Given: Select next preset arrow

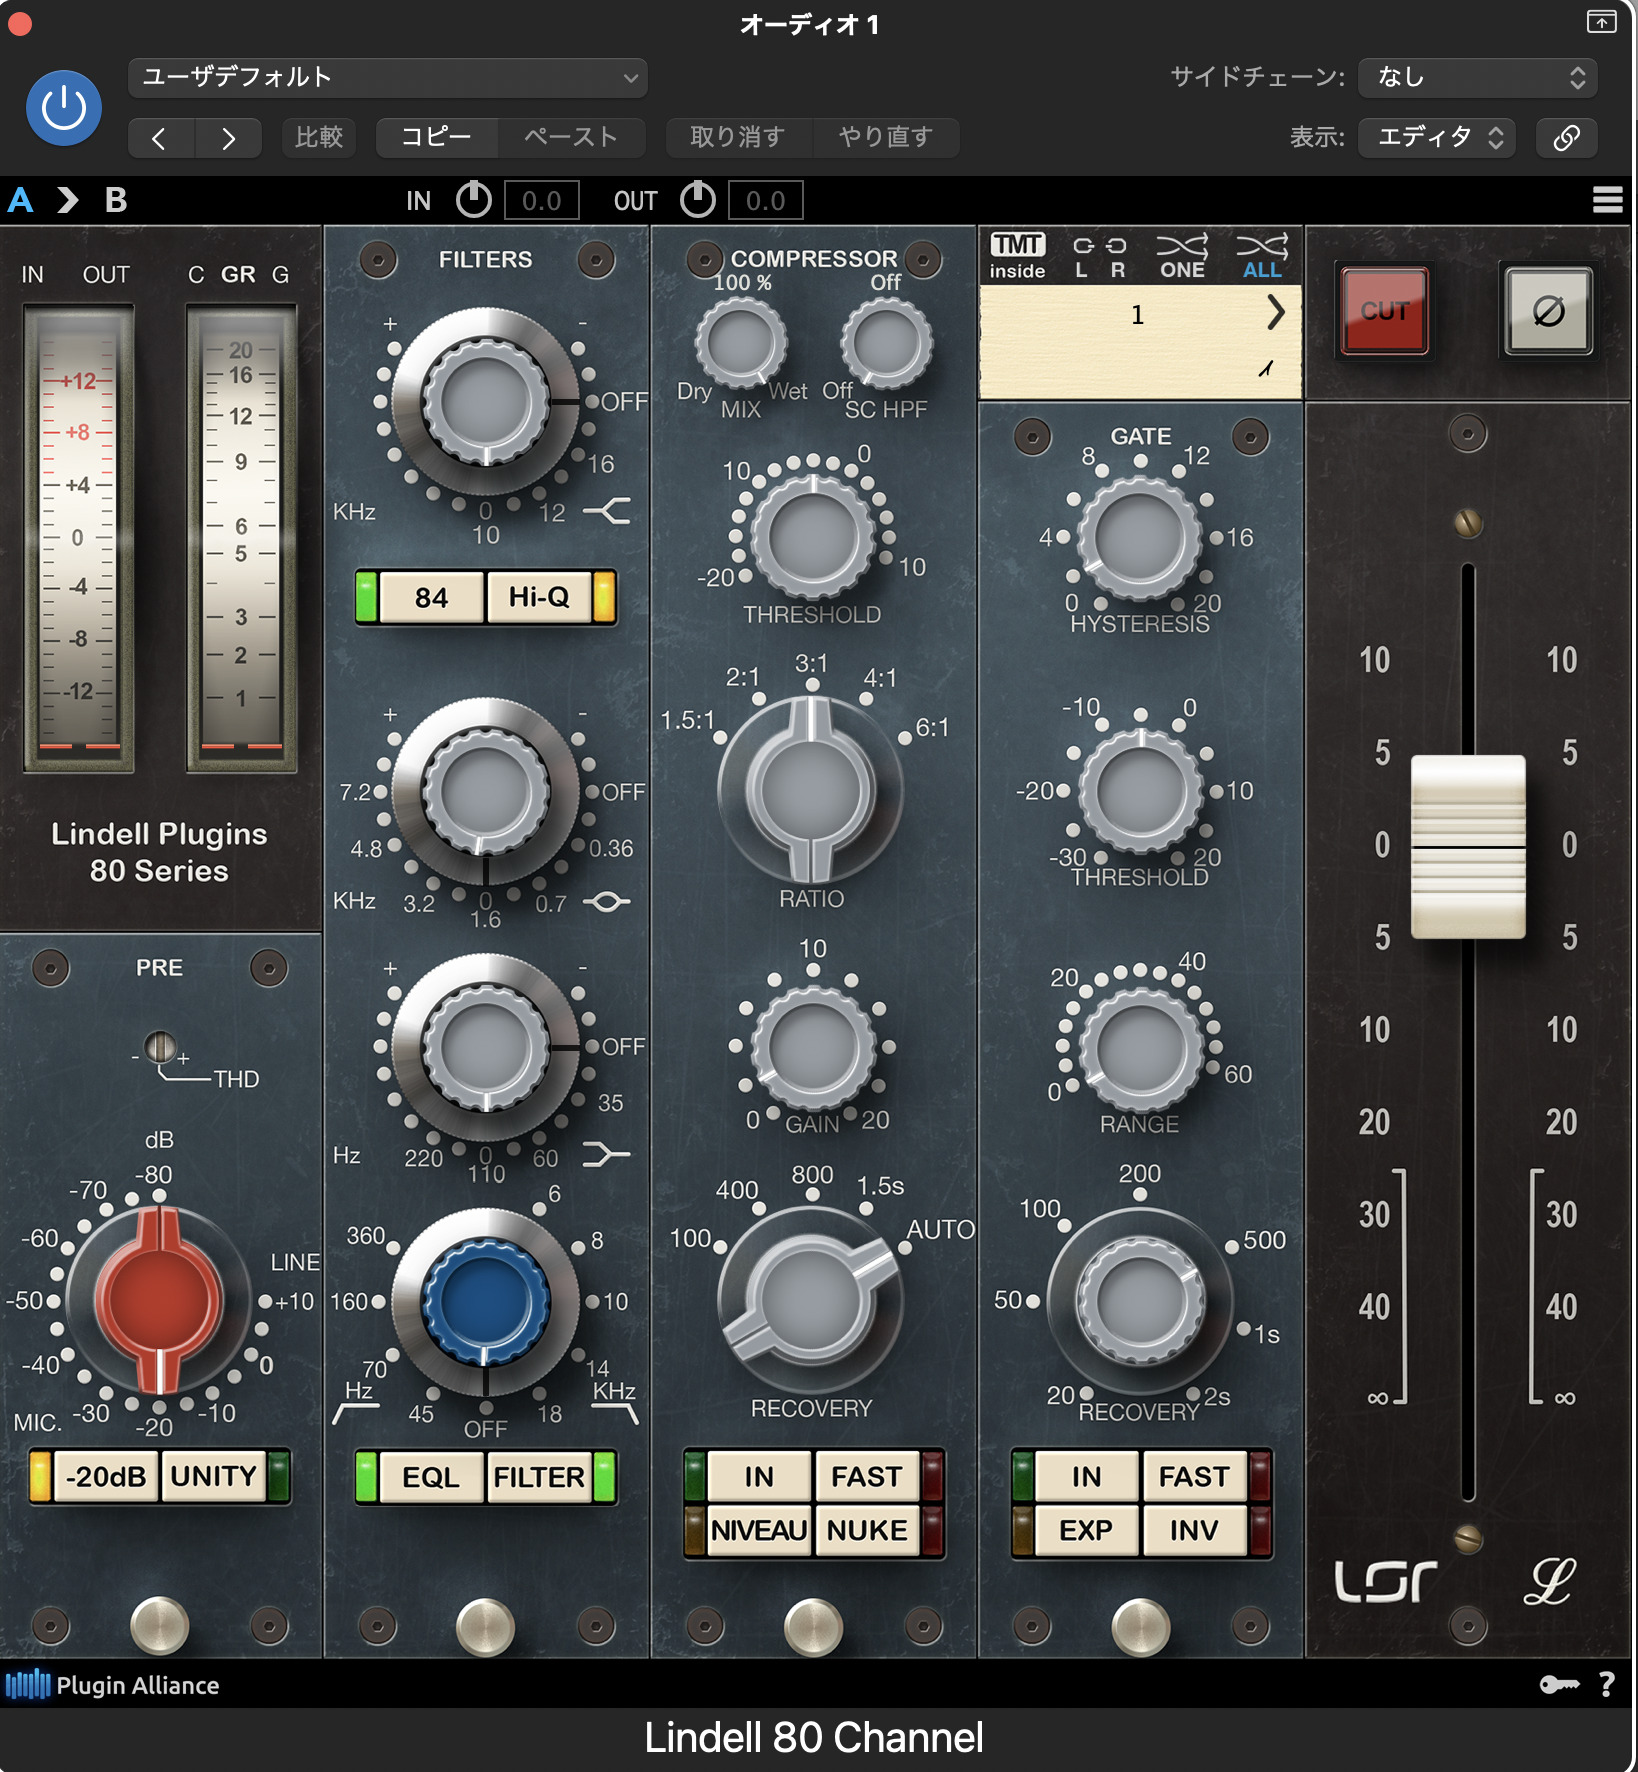Looking at the screenshot, I should (x=229, y=137).
